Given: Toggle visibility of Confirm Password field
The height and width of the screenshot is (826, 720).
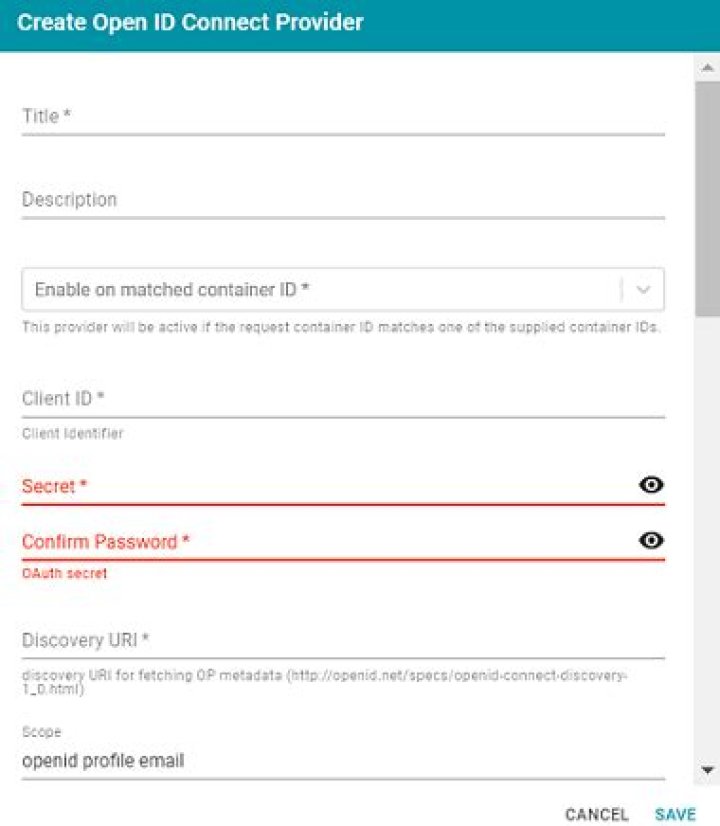Looking at the screenshot, I should (x=651, y=540).
